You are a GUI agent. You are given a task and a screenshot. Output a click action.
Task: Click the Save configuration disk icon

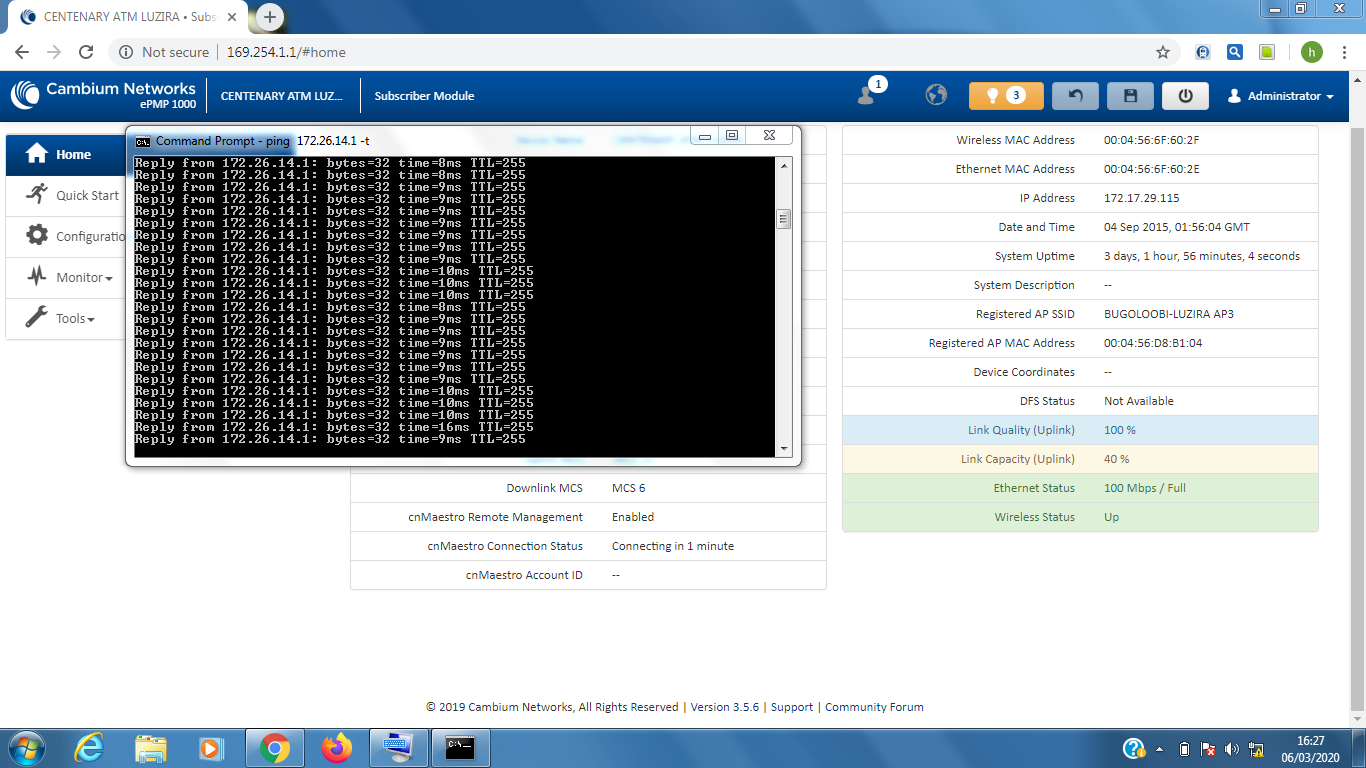1130,96
